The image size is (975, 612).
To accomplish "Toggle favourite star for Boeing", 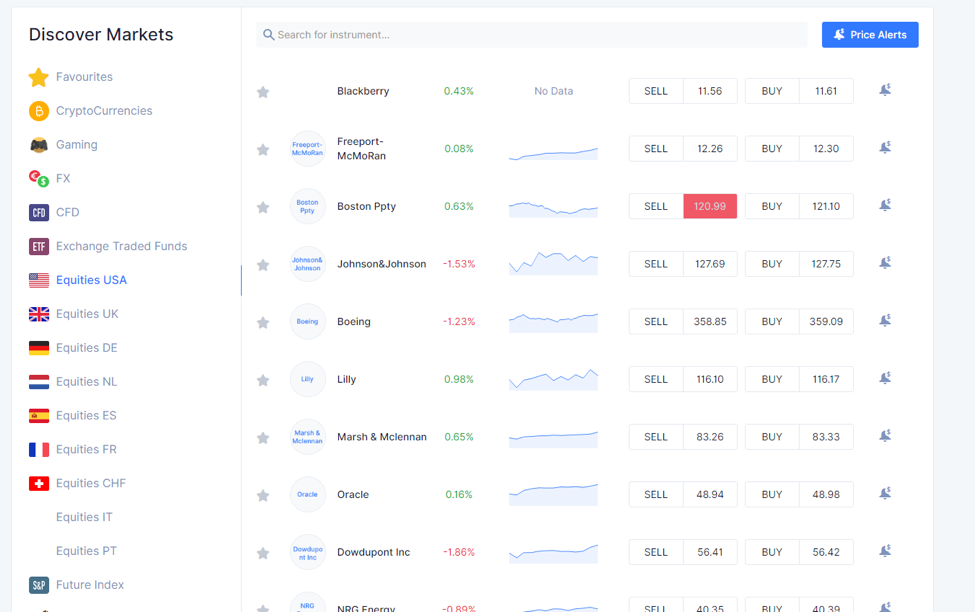I will tap(263, 322).
